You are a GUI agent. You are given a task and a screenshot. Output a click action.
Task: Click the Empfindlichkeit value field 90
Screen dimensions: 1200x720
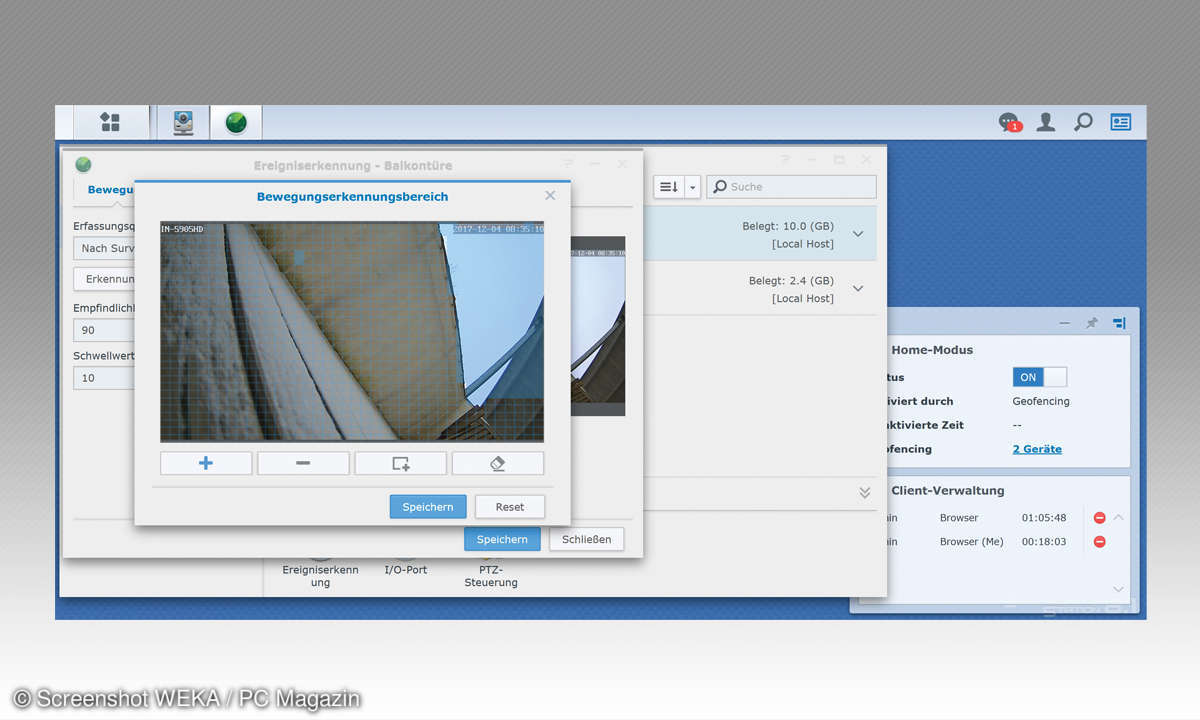[x=104, y=330]
